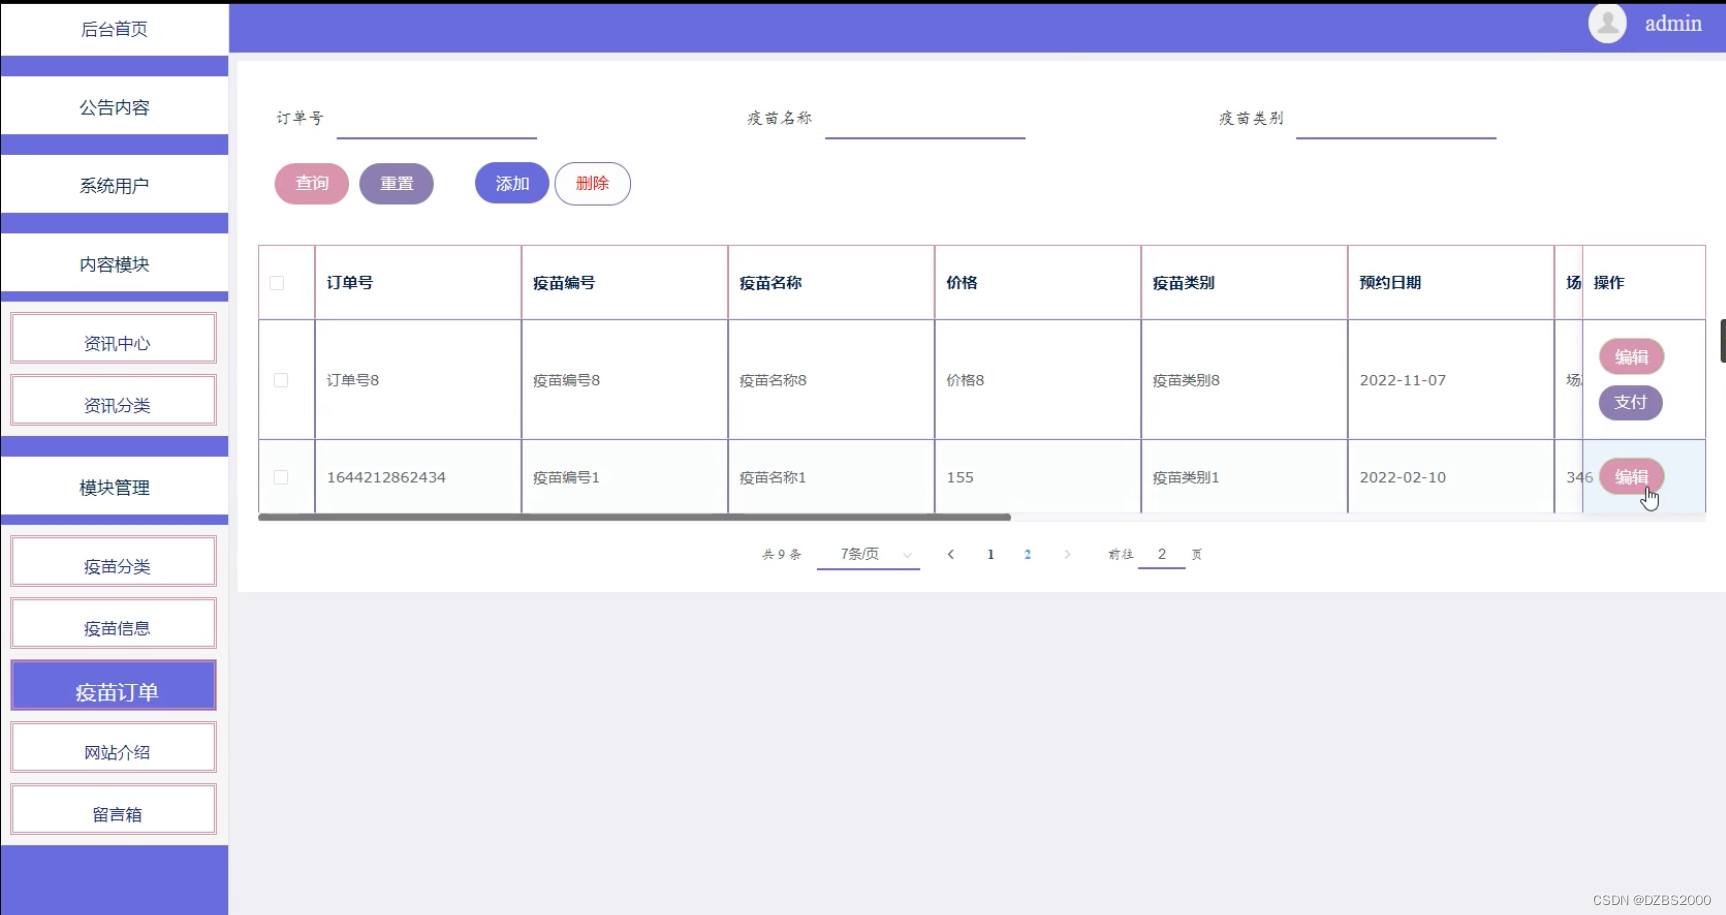The image size is (1726, 915).
Task: Check the box for order 1644212862434
Action: [x=281, y=477]
